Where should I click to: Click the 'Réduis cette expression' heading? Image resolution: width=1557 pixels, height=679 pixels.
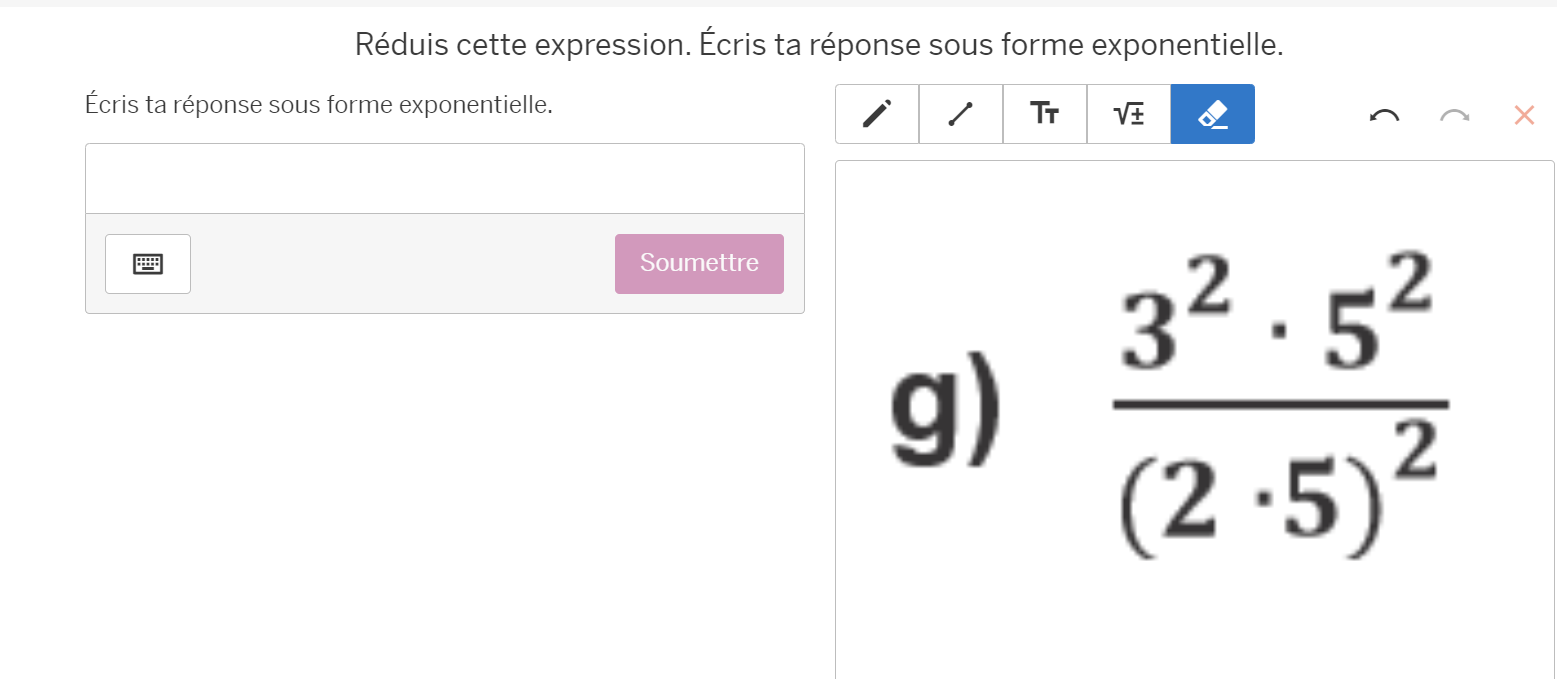click(819, 45)
